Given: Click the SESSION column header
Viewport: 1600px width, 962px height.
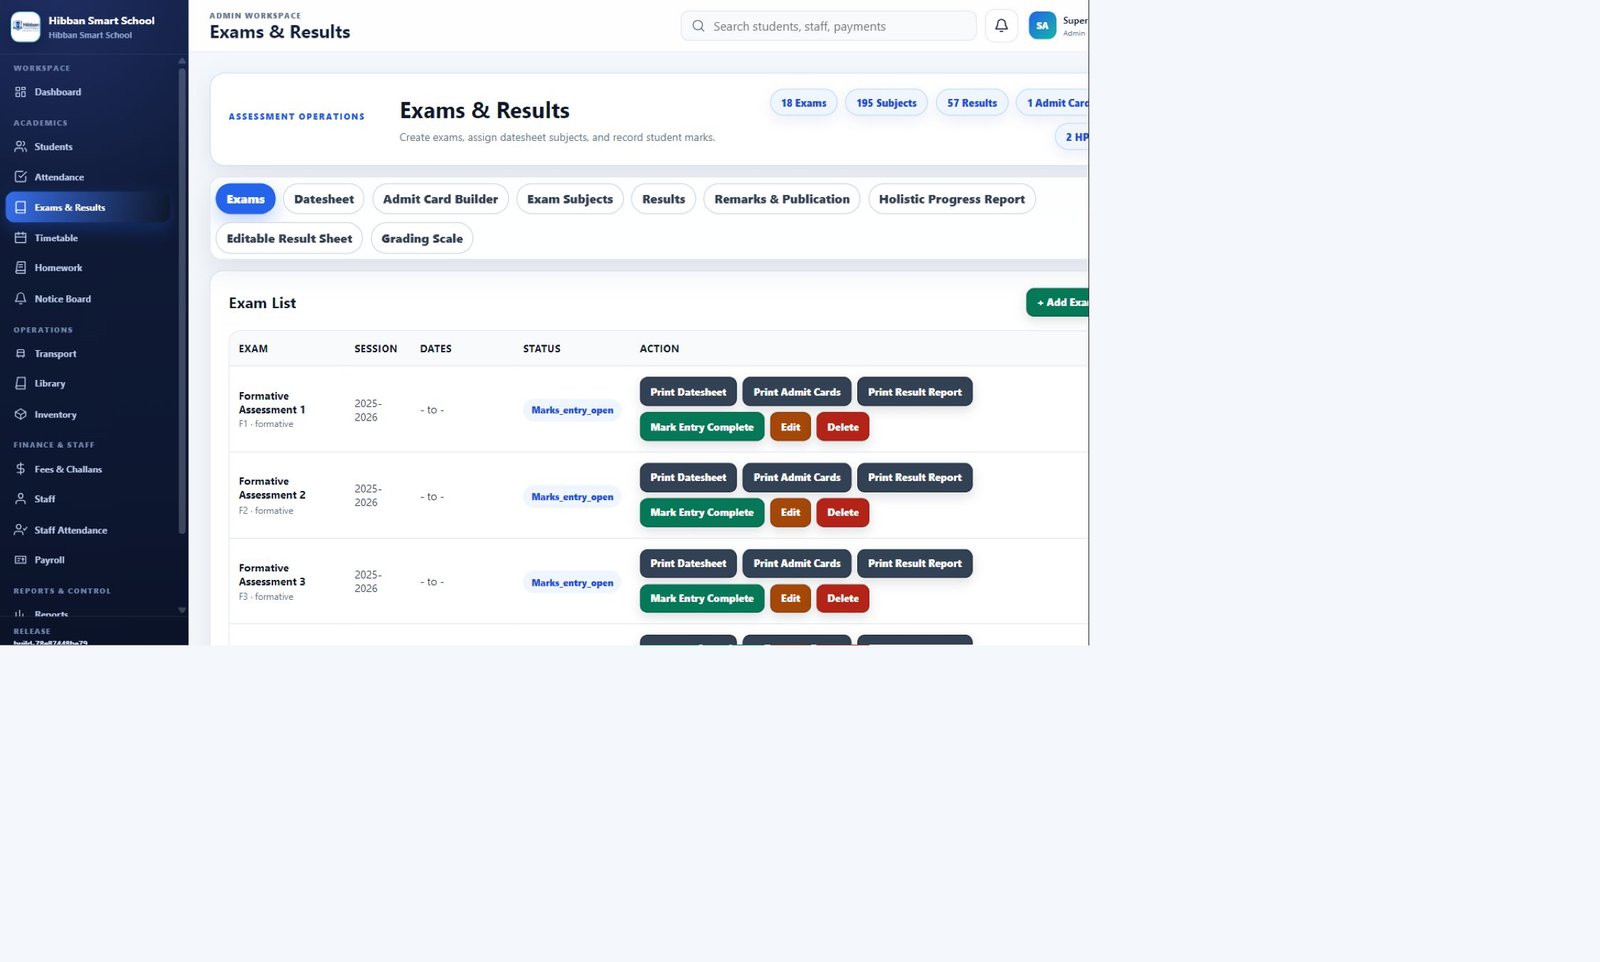Looking at the screenshot, I should point(376,349).
